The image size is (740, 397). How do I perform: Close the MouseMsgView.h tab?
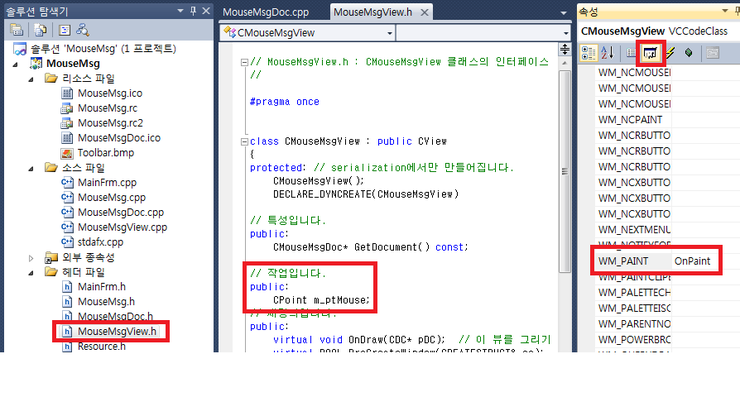tap(424, 12)
